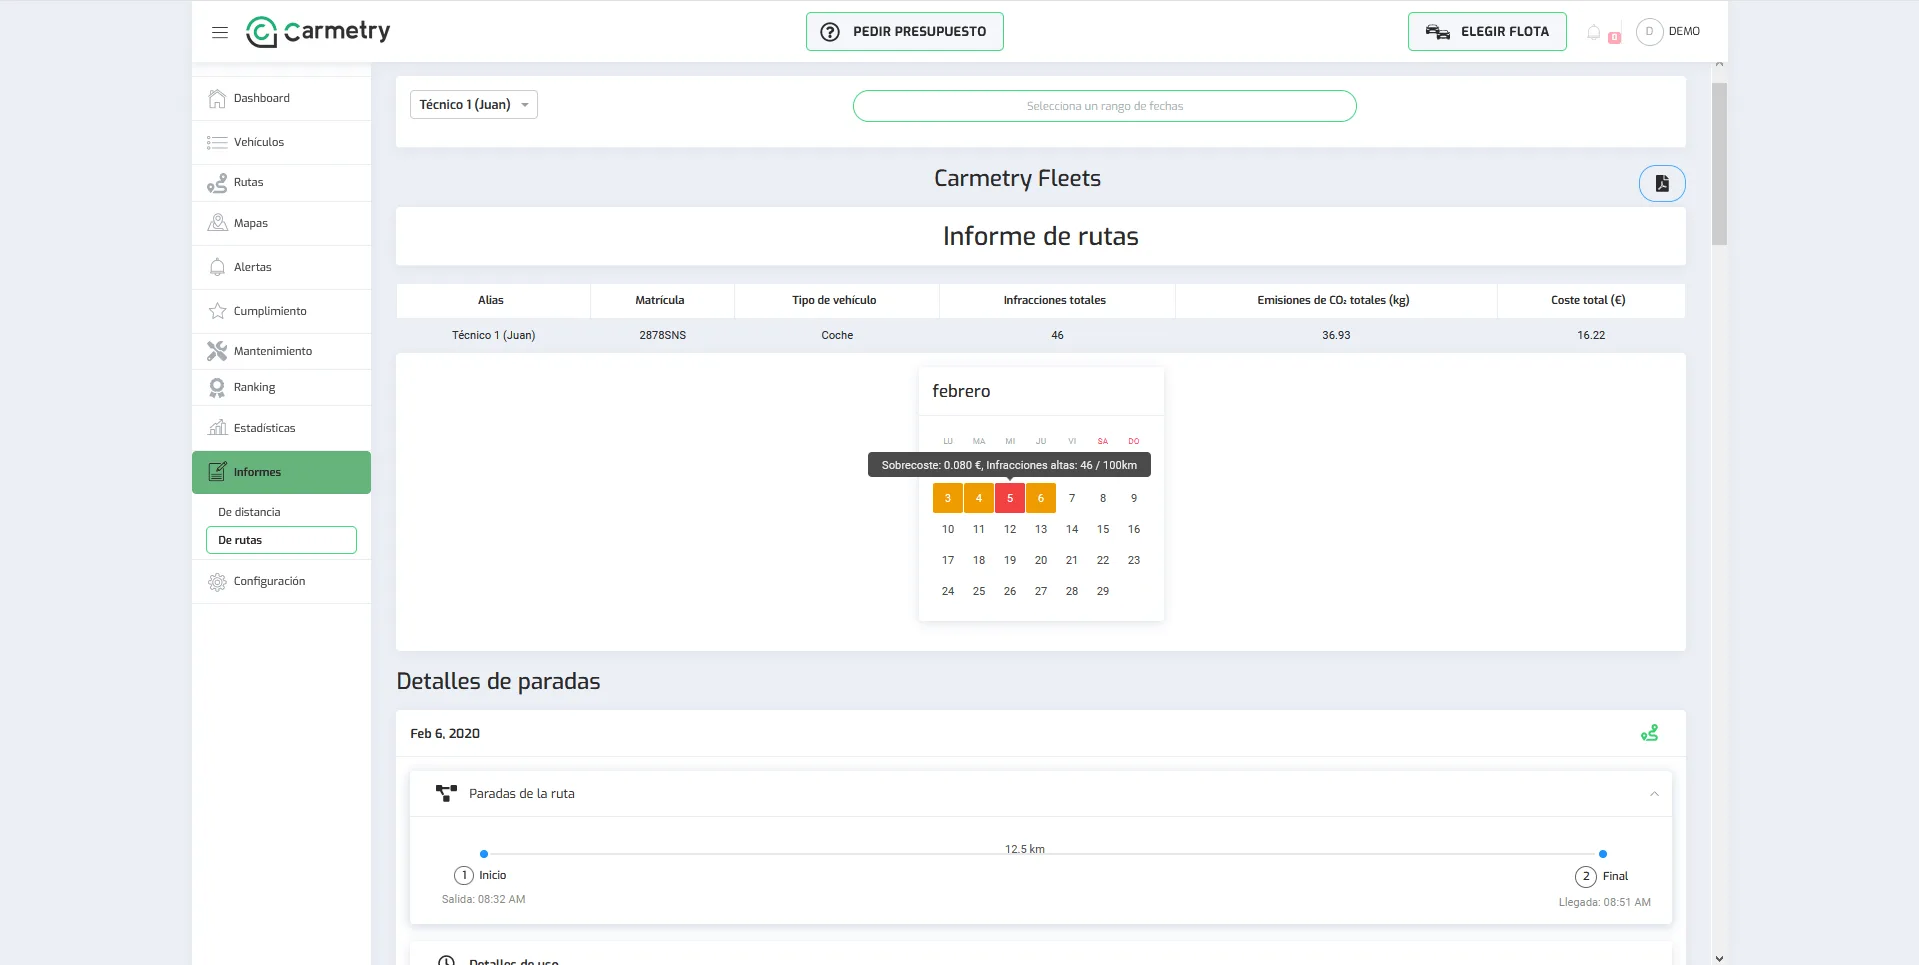Image resolution: width=1919 pixels, height=965 pixels.
Task: Select the De distancia report
Action: (249, 512)
